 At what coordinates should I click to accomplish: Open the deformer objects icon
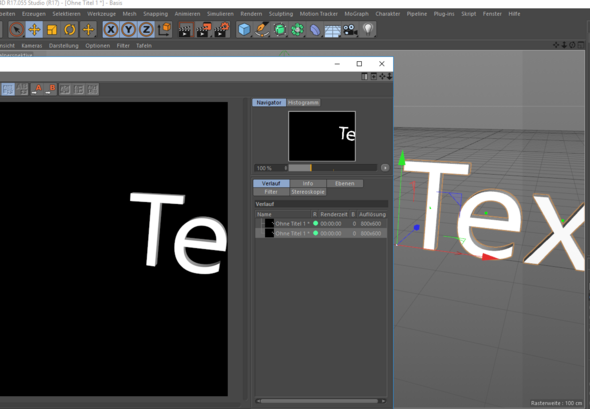315,30
